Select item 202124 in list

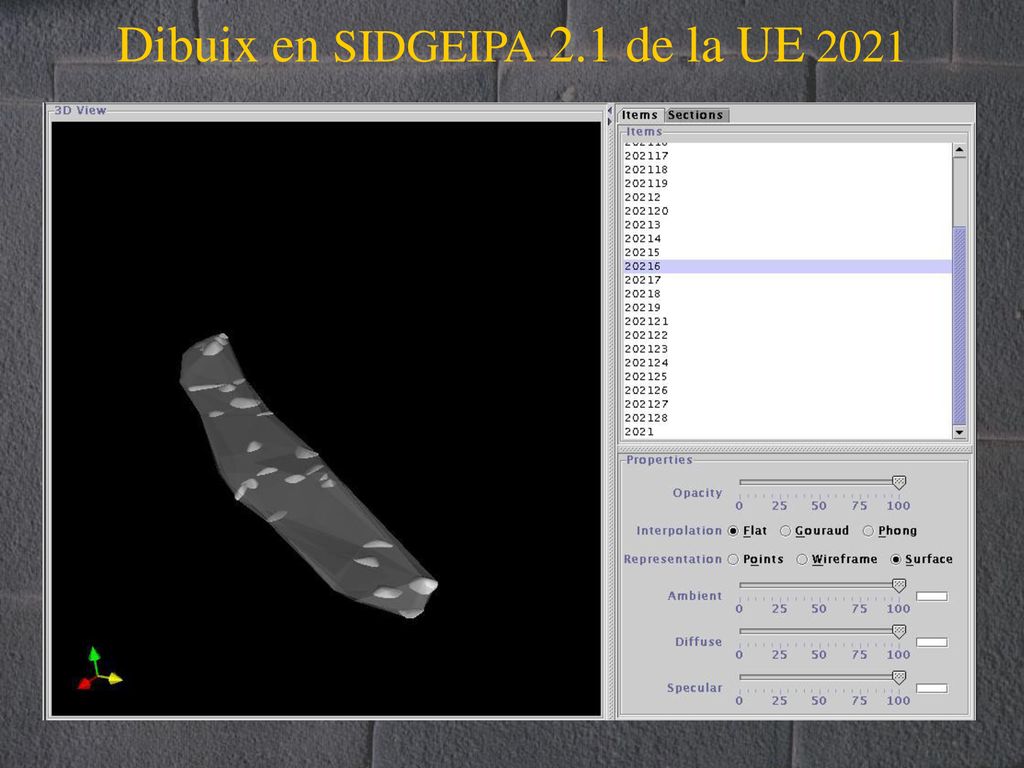[788, 362]
